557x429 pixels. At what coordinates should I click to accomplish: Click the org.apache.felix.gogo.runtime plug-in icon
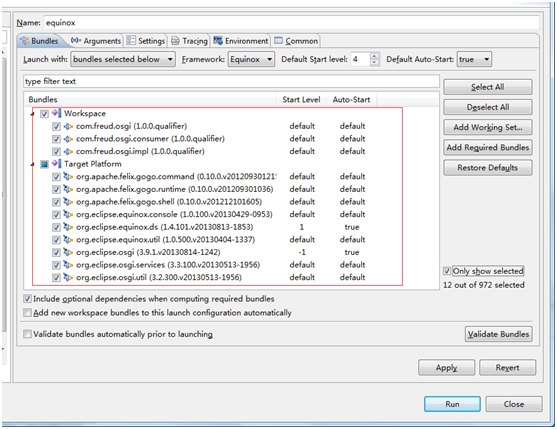tap(68, 189)
